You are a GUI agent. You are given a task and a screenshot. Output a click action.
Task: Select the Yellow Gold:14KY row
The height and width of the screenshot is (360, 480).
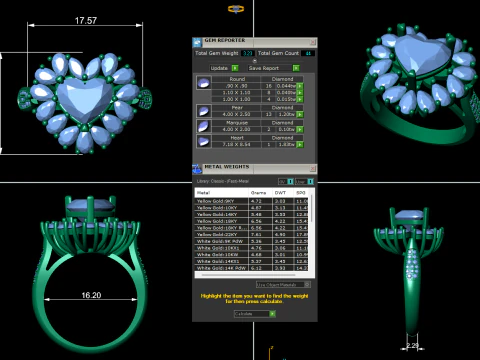point(251,214)
